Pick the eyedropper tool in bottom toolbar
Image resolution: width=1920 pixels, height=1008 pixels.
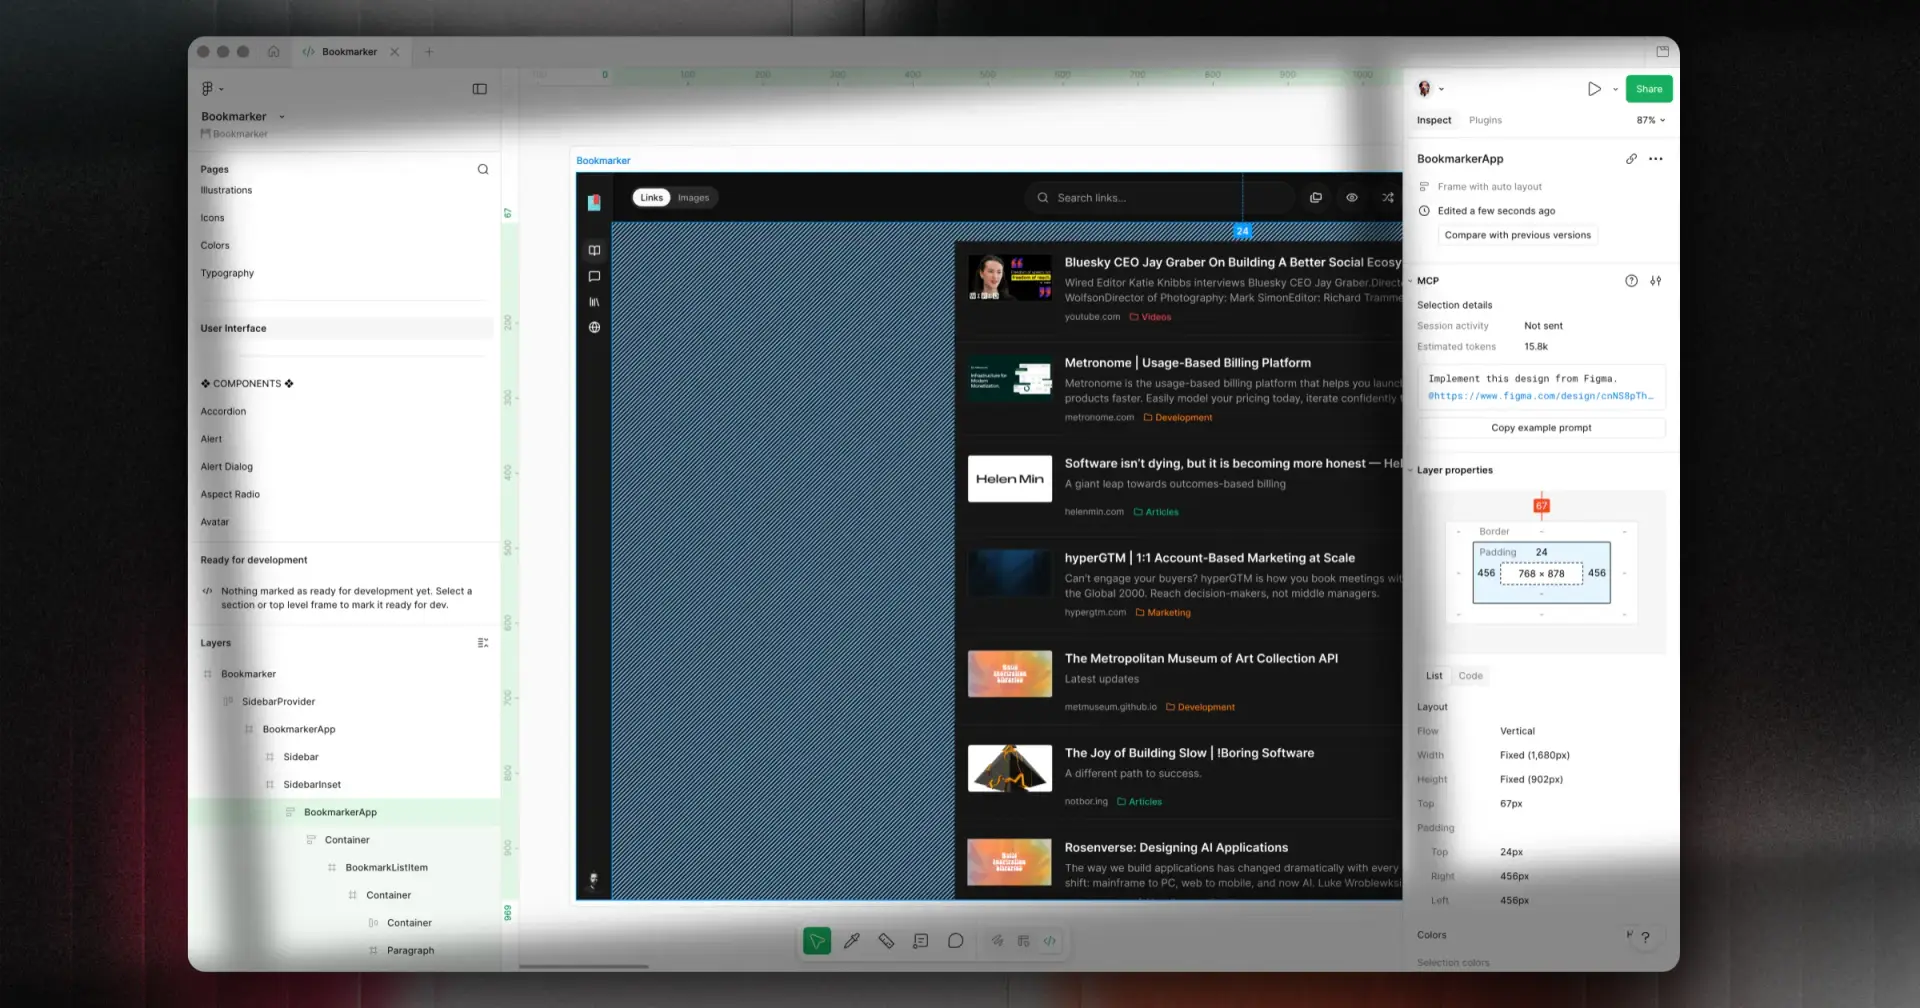[x=852, y=941]
